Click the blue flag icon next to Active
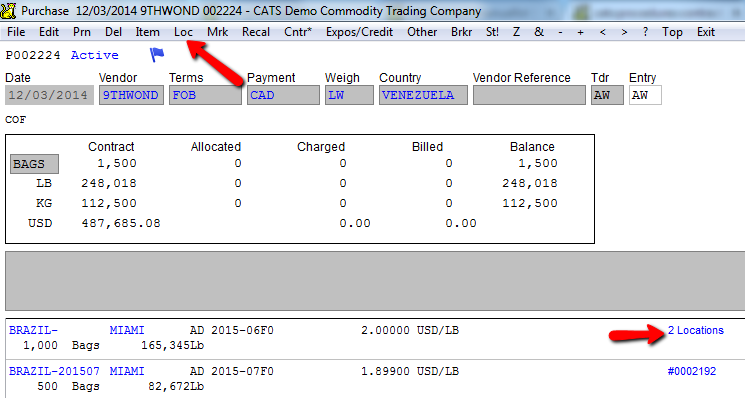Viewport: 745px width, 398px height. 157,55
